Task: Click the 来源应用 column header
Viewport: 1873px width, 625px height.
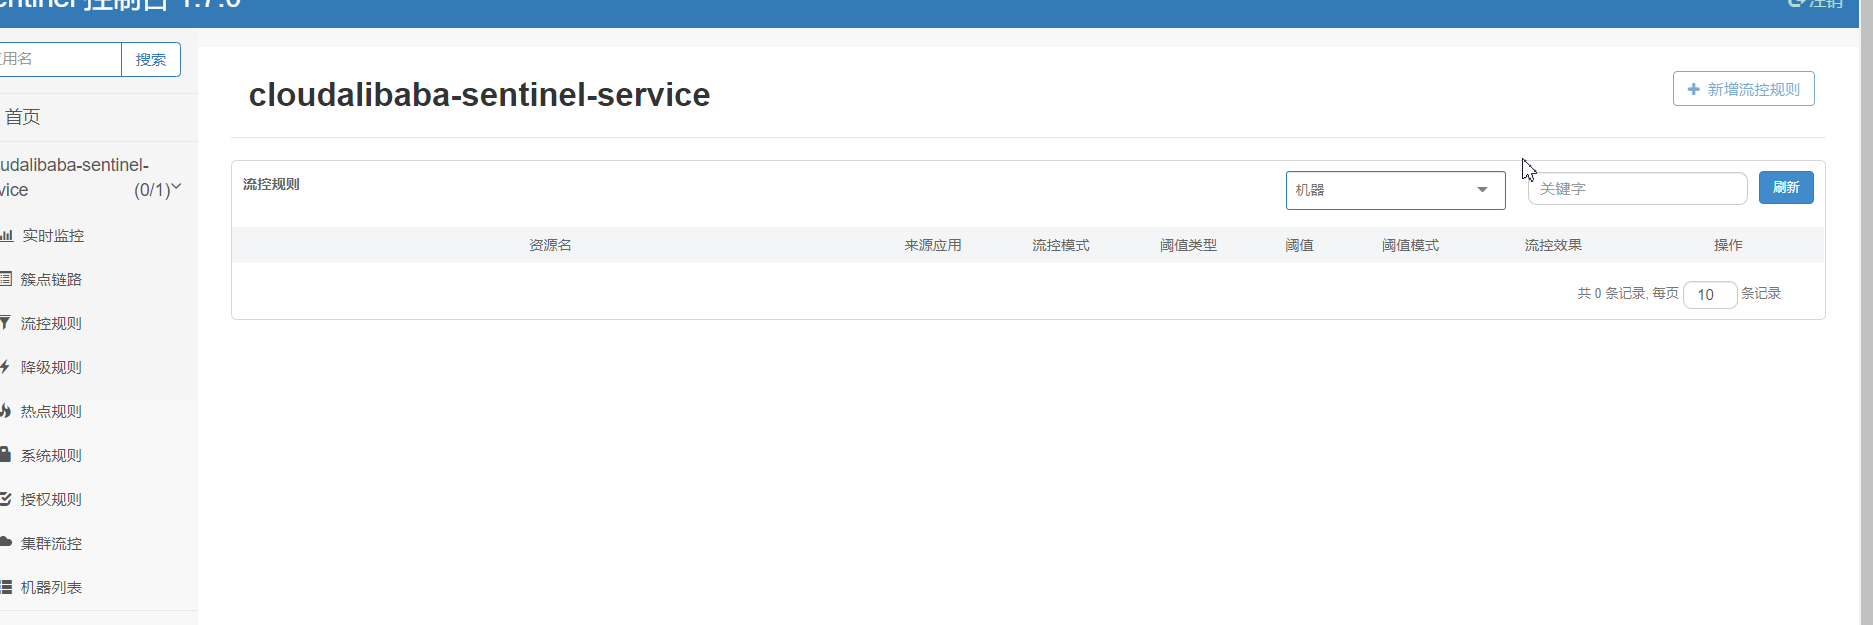Action: 933,245
